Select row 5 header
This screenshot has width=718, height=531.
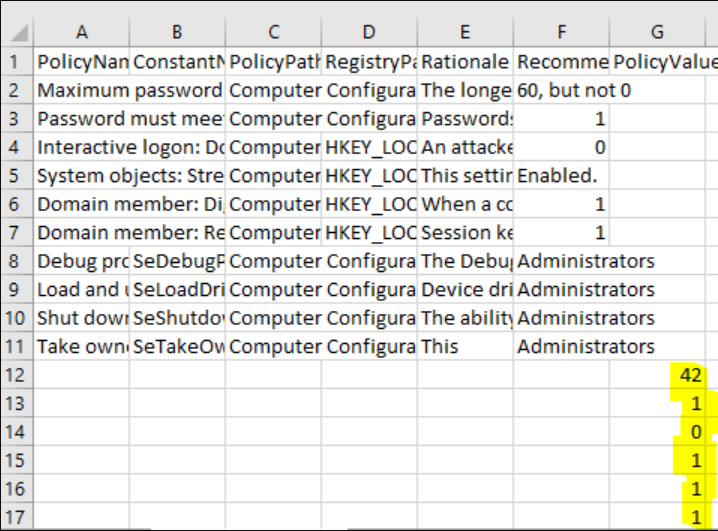pos(16,176)
